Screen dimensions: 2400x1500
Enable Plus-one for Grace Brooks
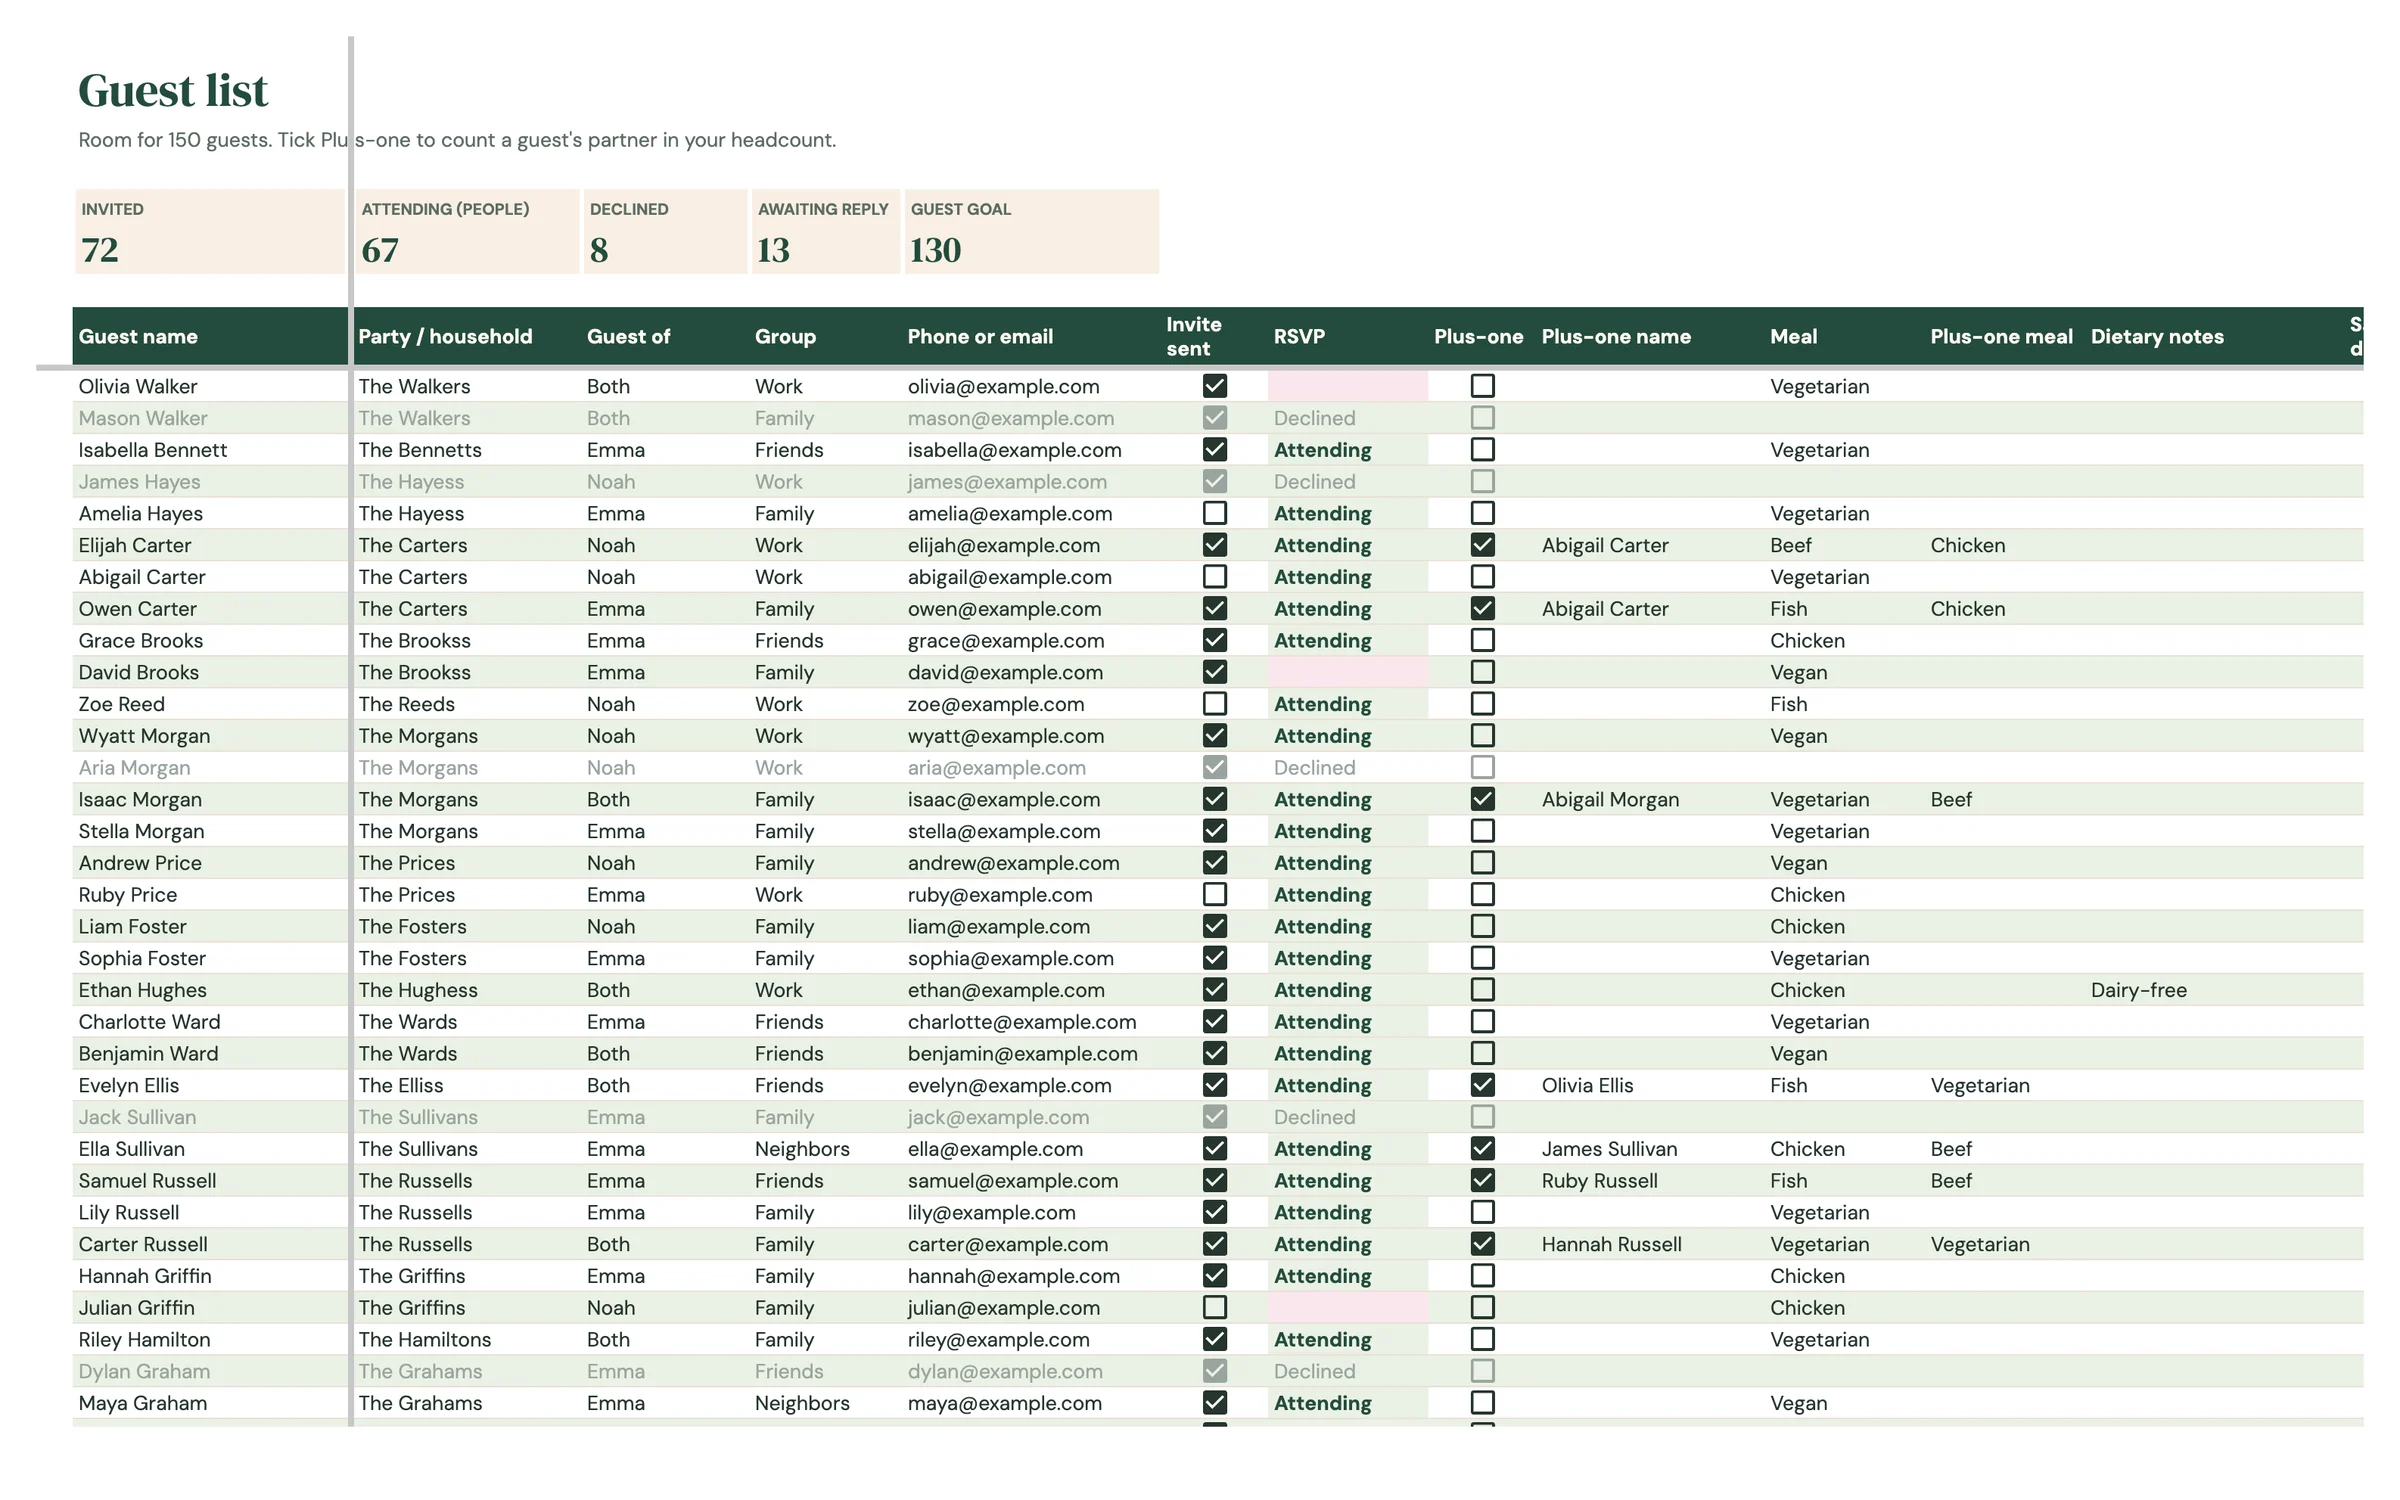click(1482, 640)
